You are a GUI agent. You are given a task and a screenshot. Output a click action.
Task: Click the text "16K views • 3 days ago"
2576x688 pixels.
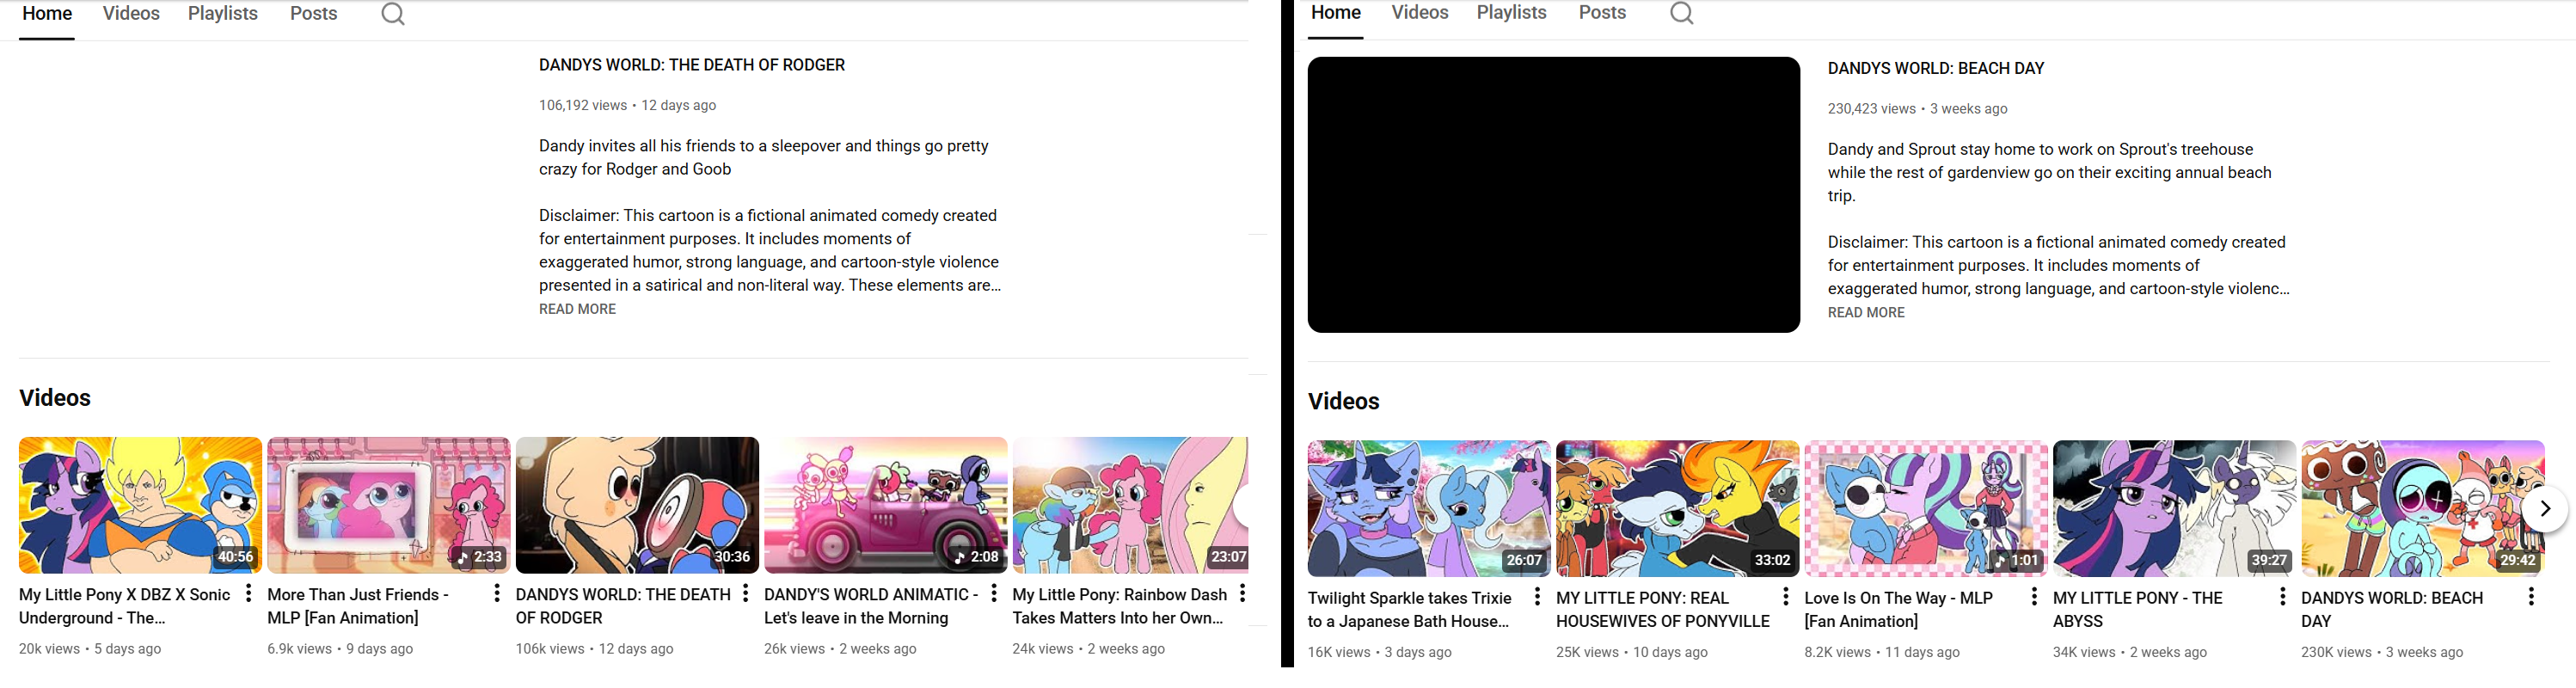(1380, 653)
